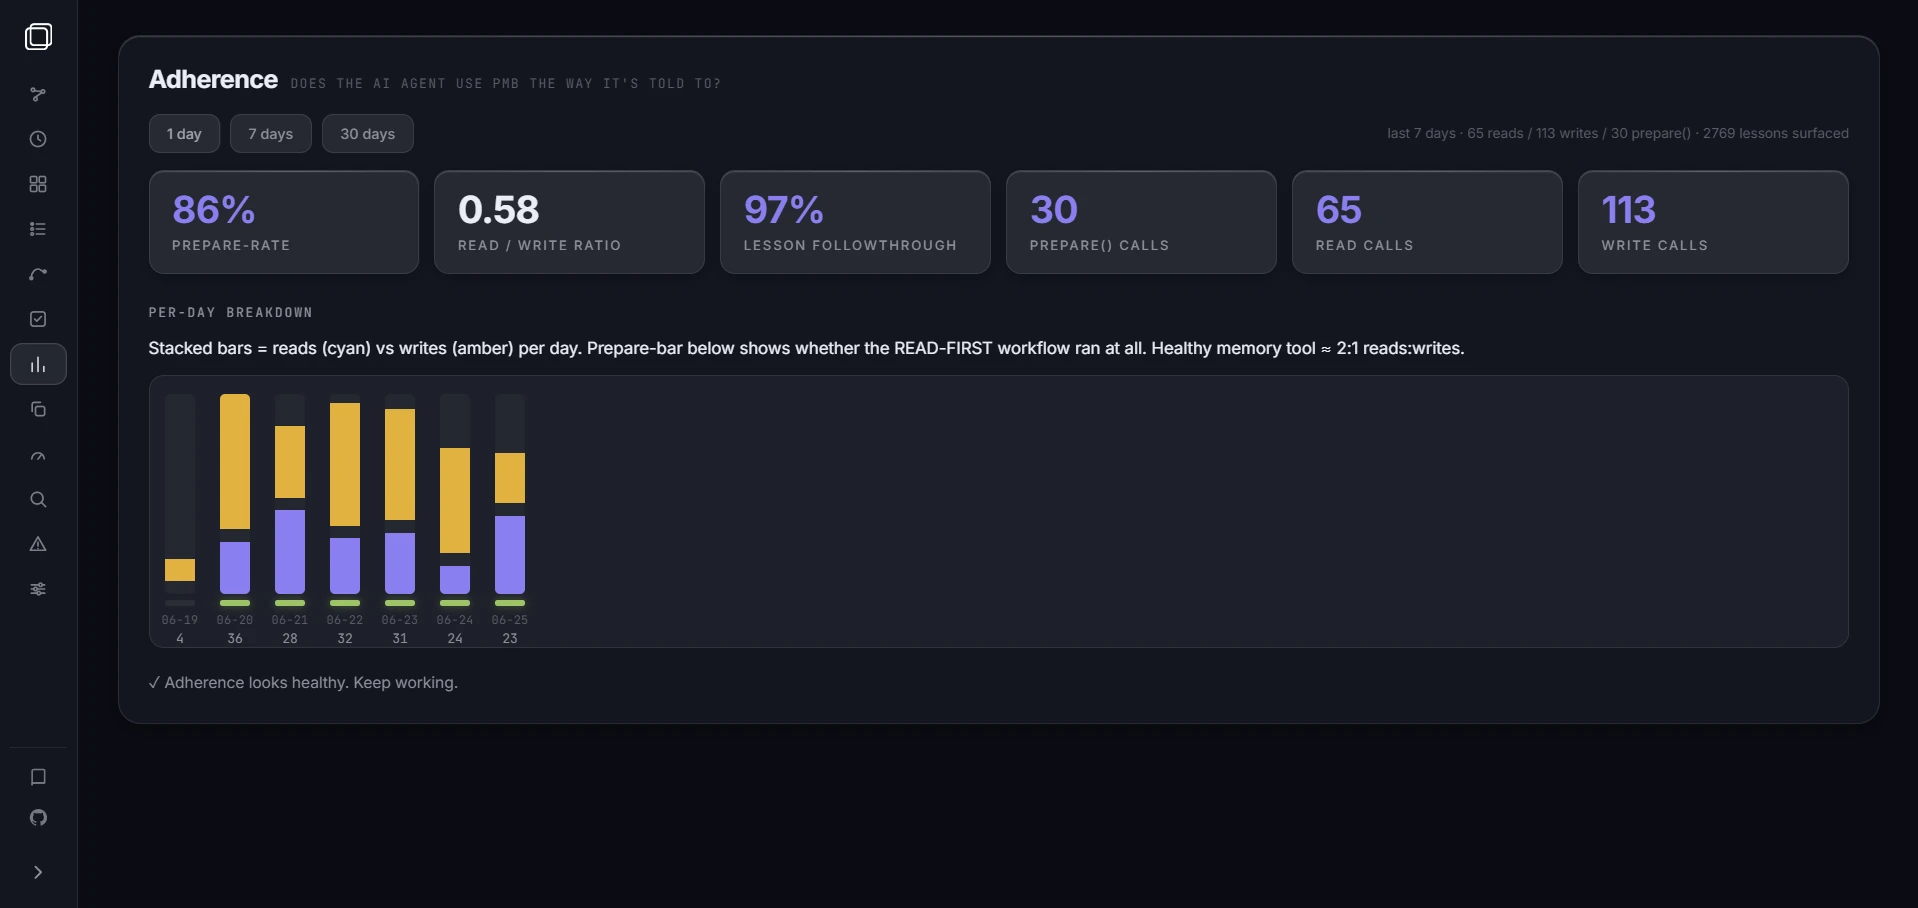
Task: Select the 7 days range
Action: pyautogui.click(x=271, y=133)
